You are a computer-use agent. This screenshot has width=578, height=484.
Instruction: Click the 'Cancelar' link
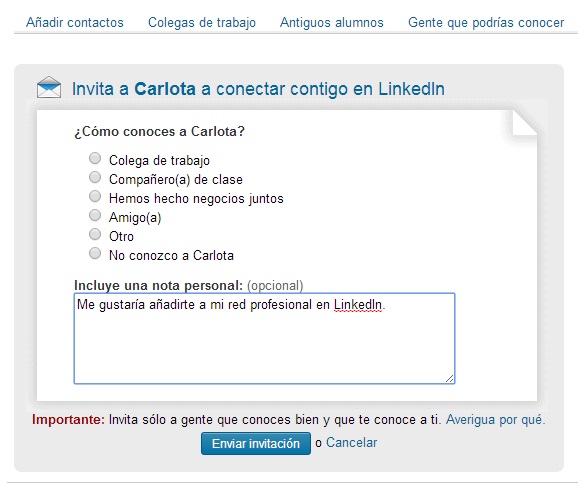(352, 443)
